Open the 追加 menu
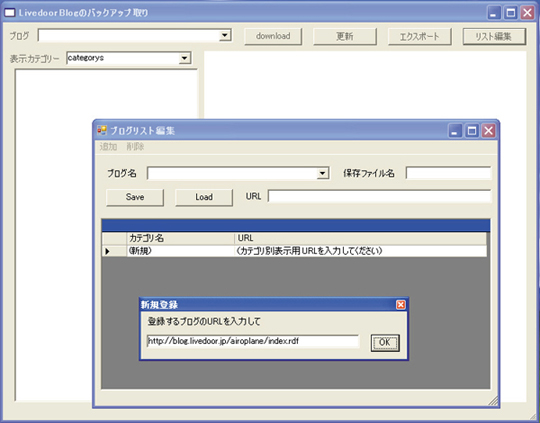Viewport: 540px width, 423px height. point(108,147)
